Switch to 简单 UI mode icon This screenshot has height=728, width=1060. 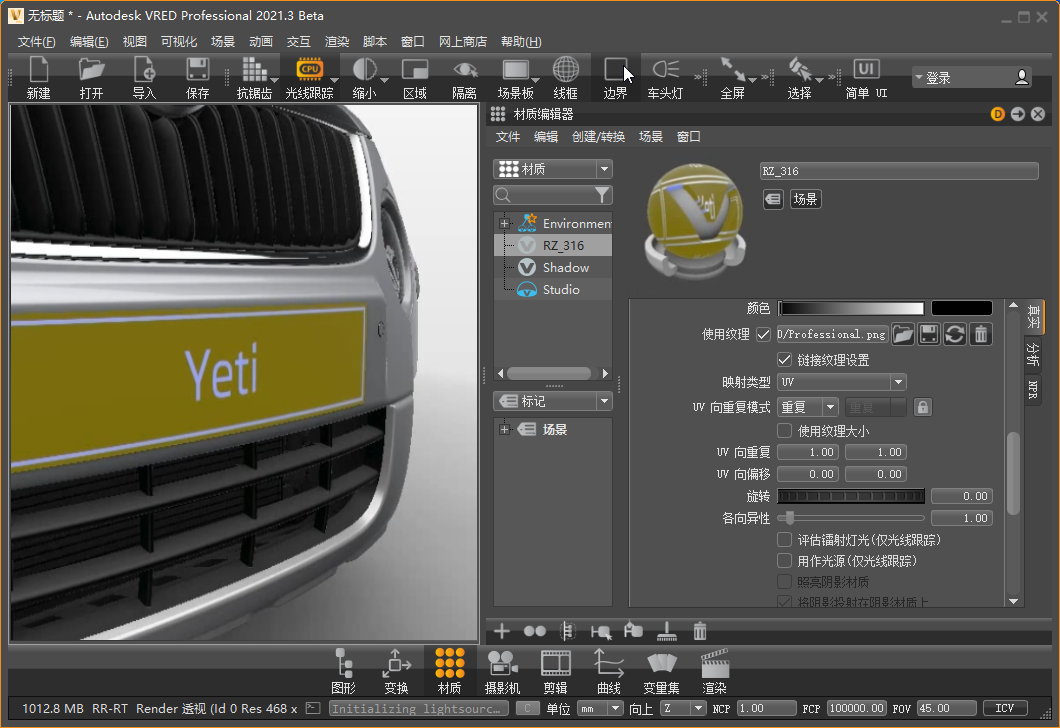click(866, 78)
